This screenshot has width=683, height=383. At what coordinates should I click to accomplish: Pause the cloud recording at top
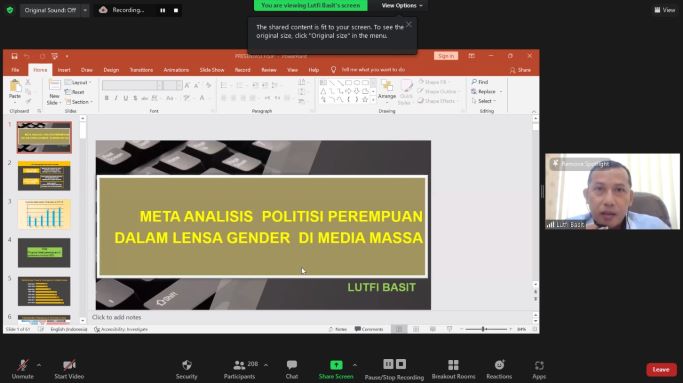point(162,10)
